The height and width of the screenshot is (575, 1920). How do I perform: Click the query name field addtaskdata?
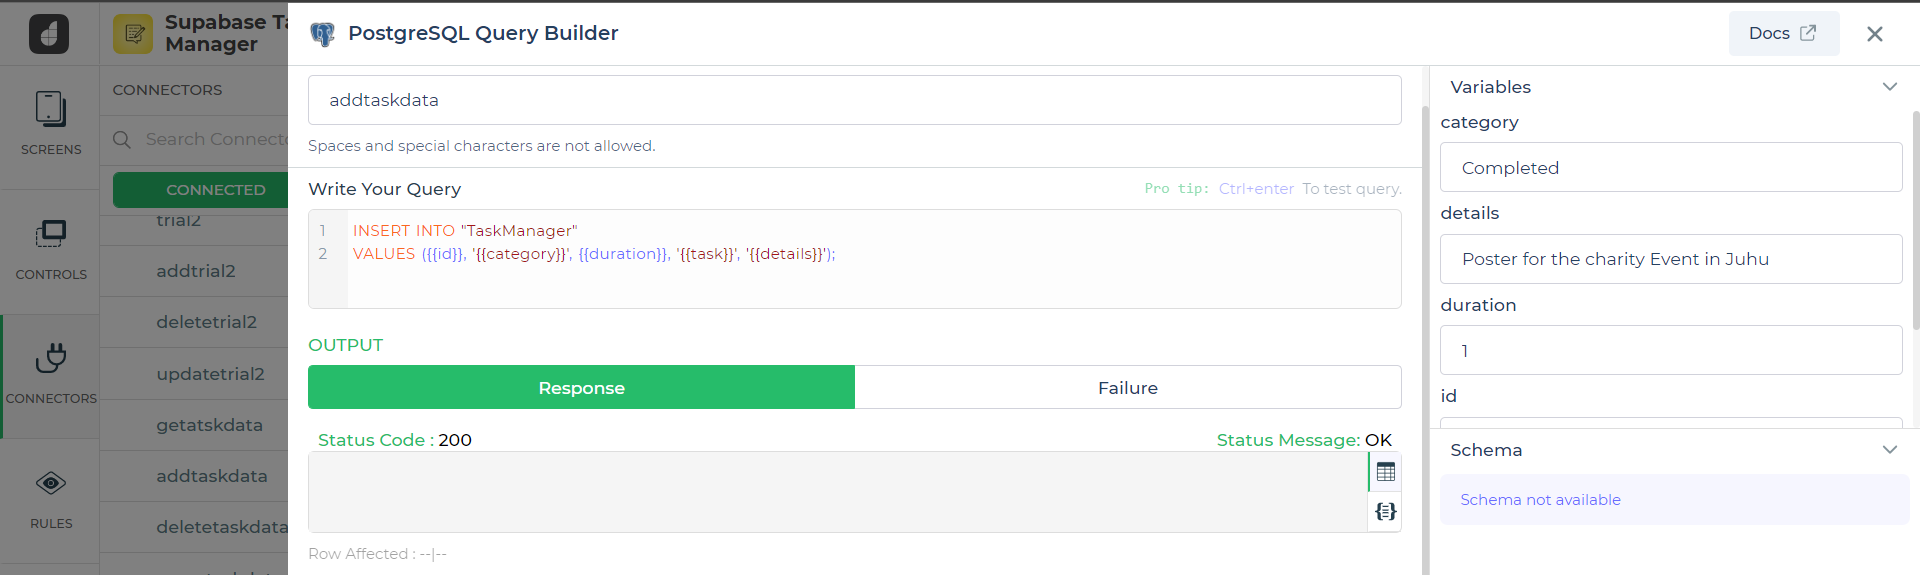tap(854, 100)
